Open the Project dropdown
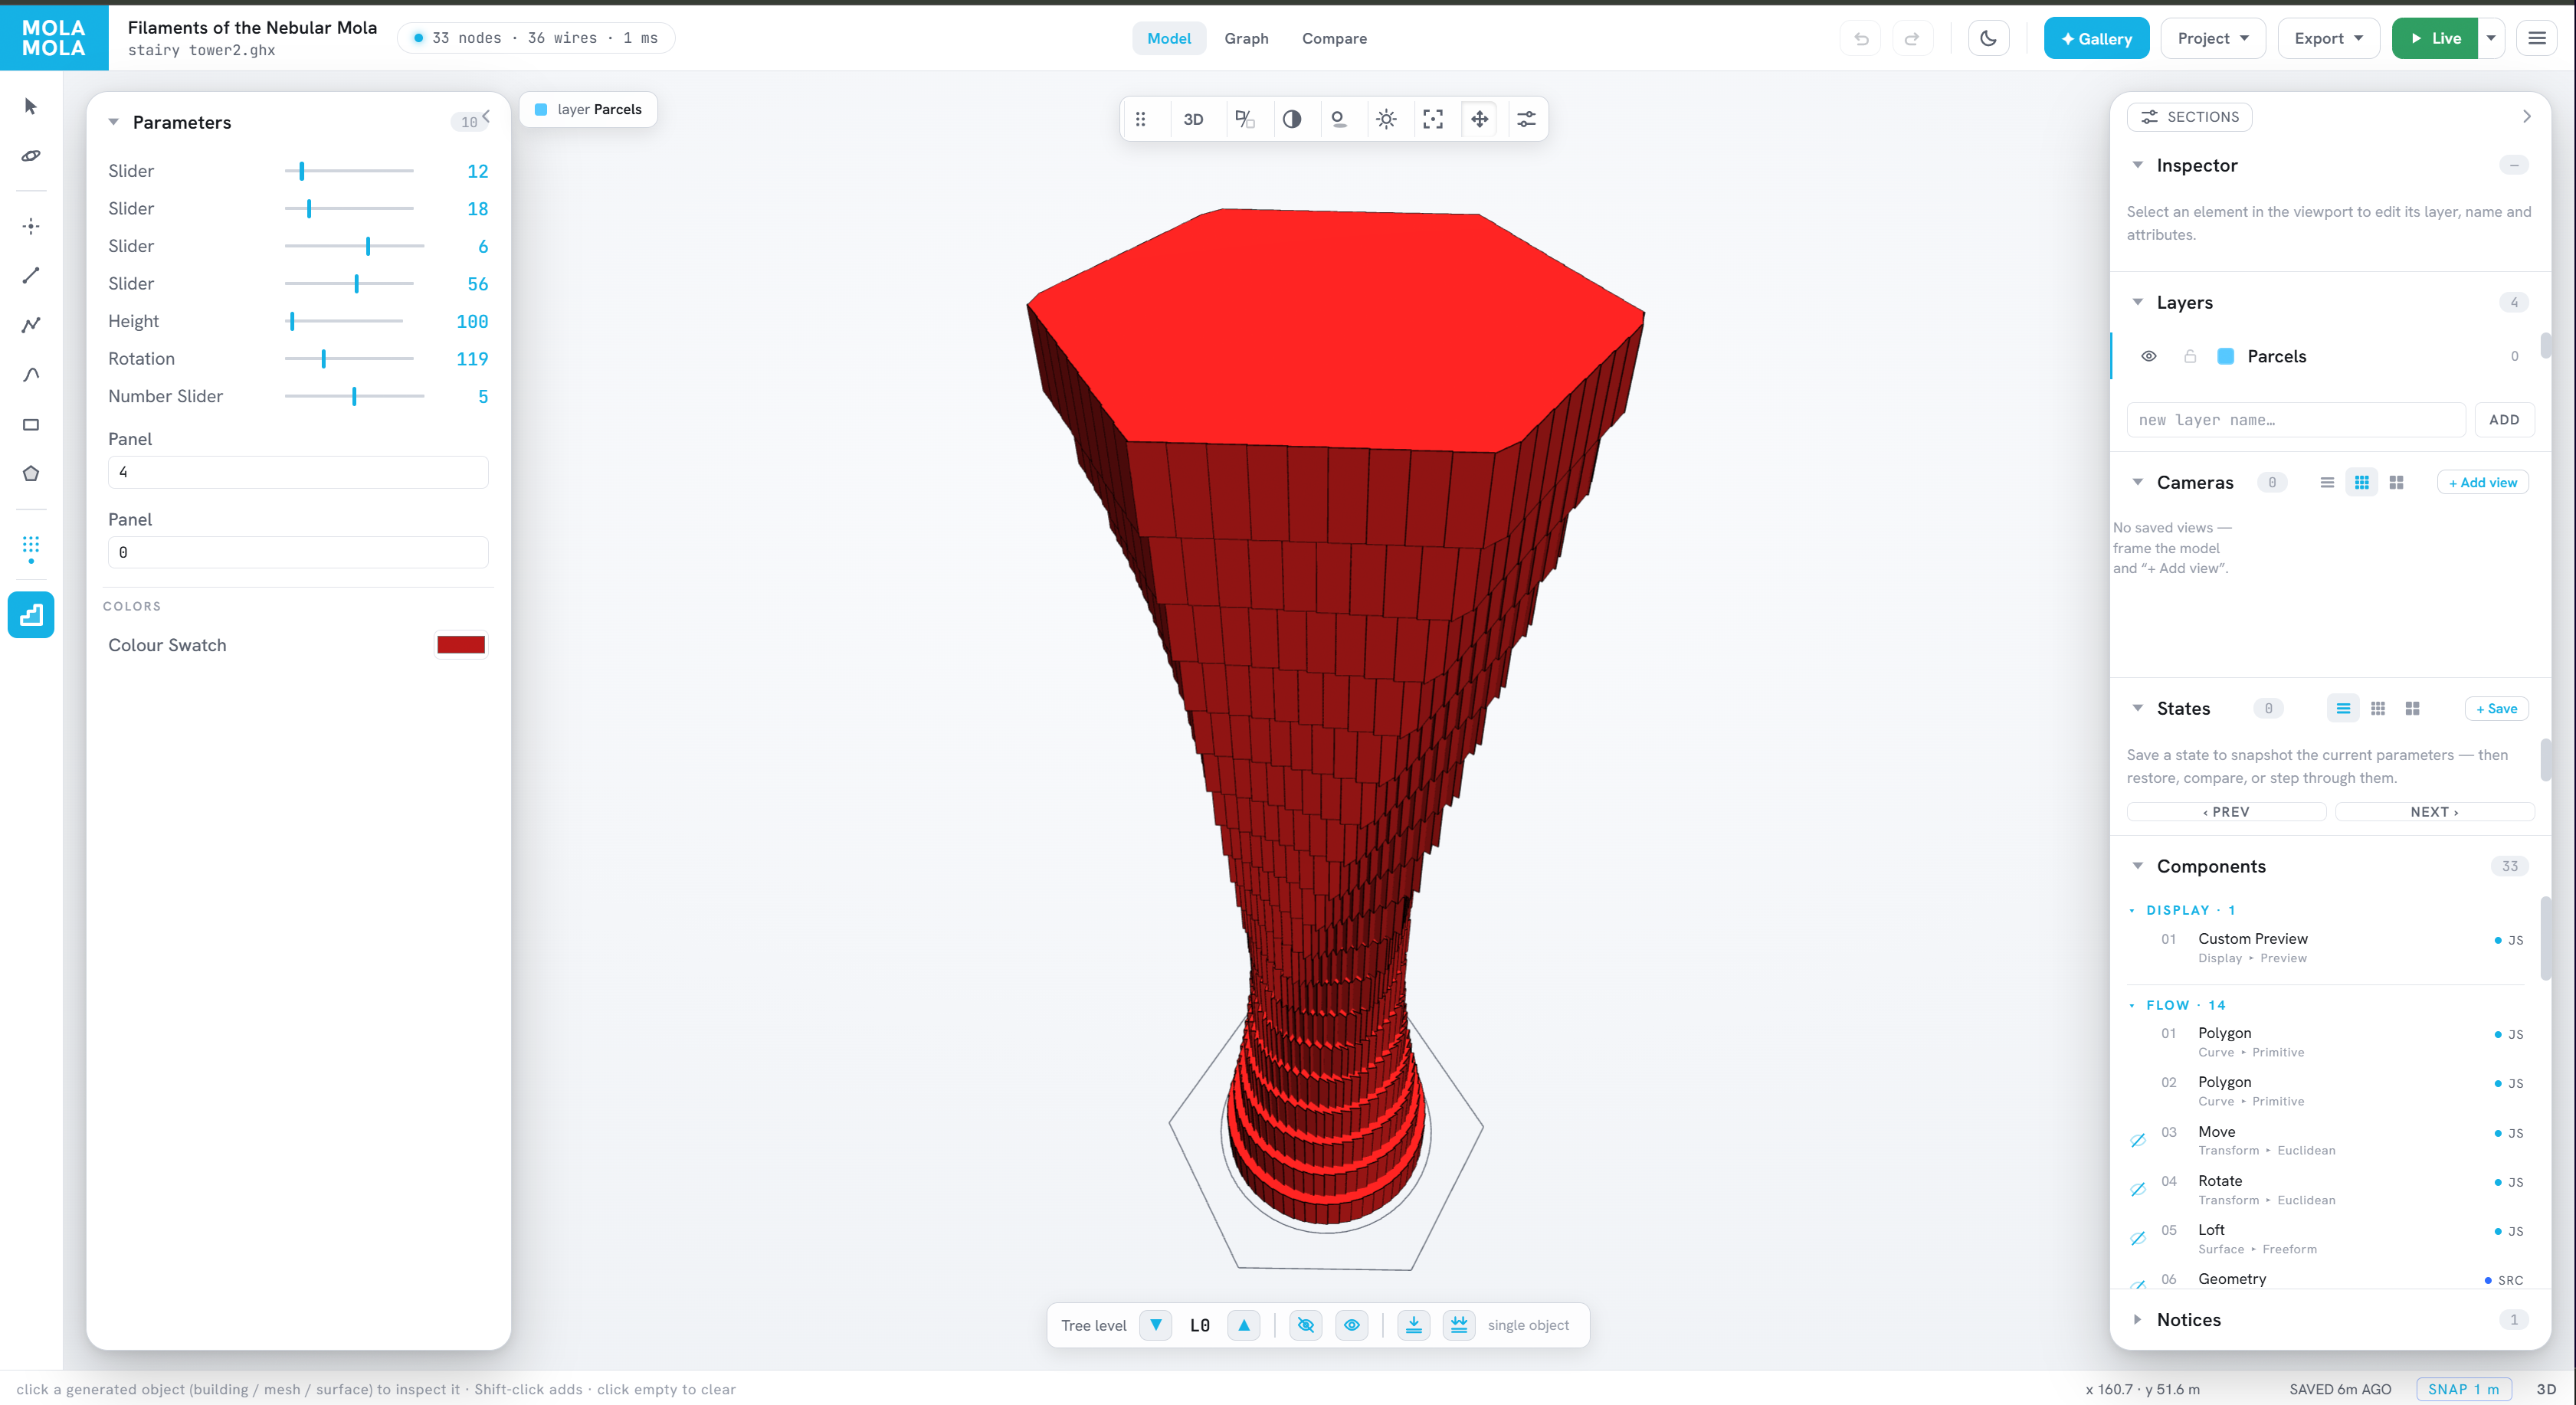This screenshot has height=1405, width=2576. (x=2213, y=39)
